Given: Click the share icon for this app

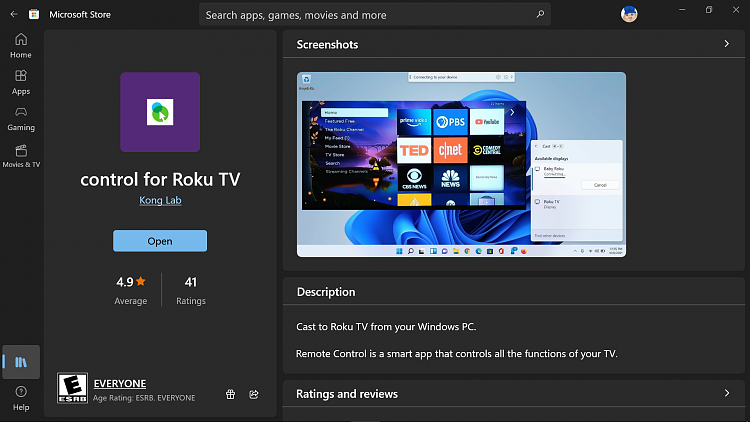Looking at the screenshot, I should (254, 394).
